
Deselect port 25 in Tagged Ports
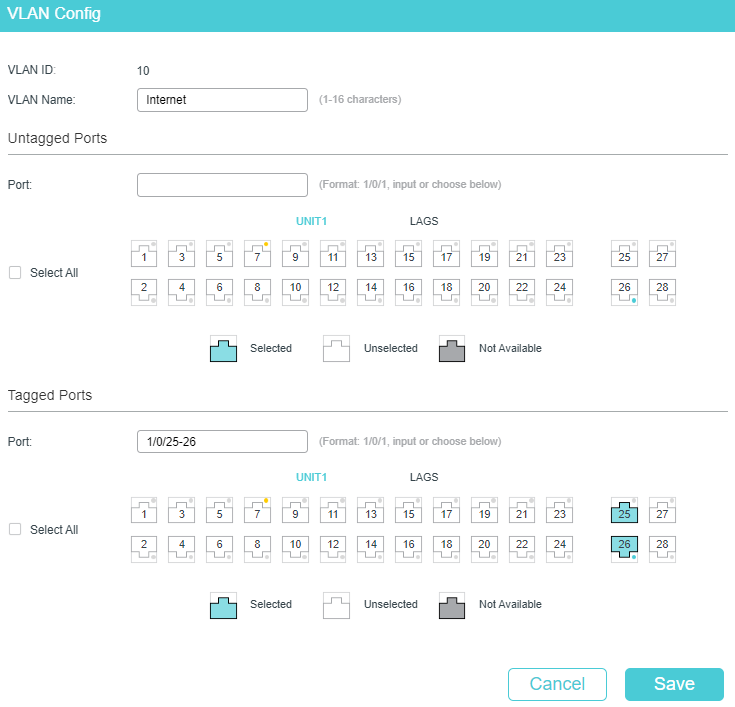point(624,511)
